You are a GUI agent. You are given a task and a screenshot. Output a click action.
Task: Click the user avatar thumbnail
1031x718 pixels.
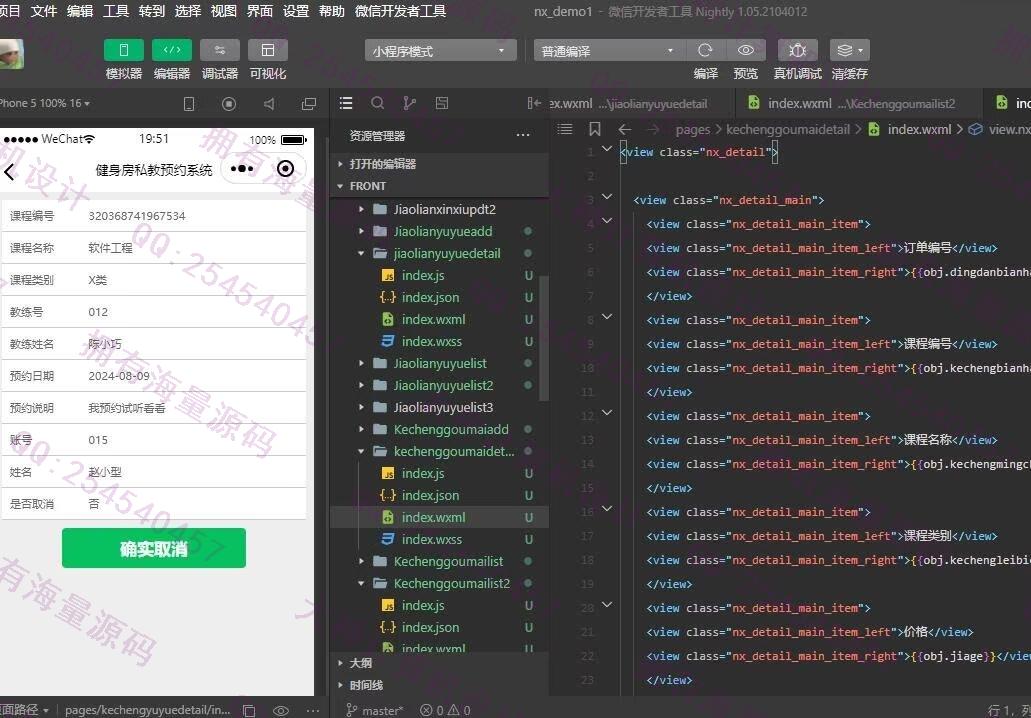pyautogui.click(x=11, y=54)
